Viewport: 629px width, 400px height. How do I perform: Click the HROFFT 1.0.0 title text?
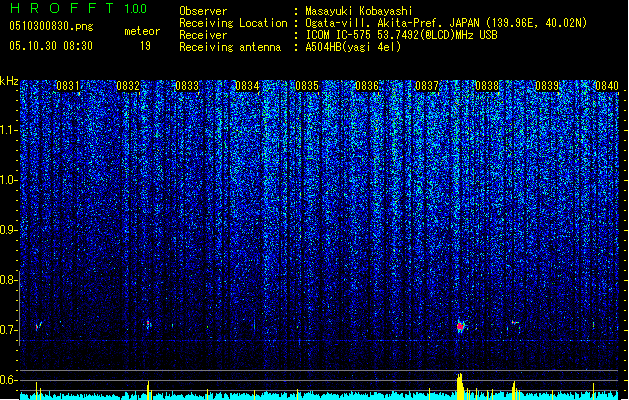point(78,8)
